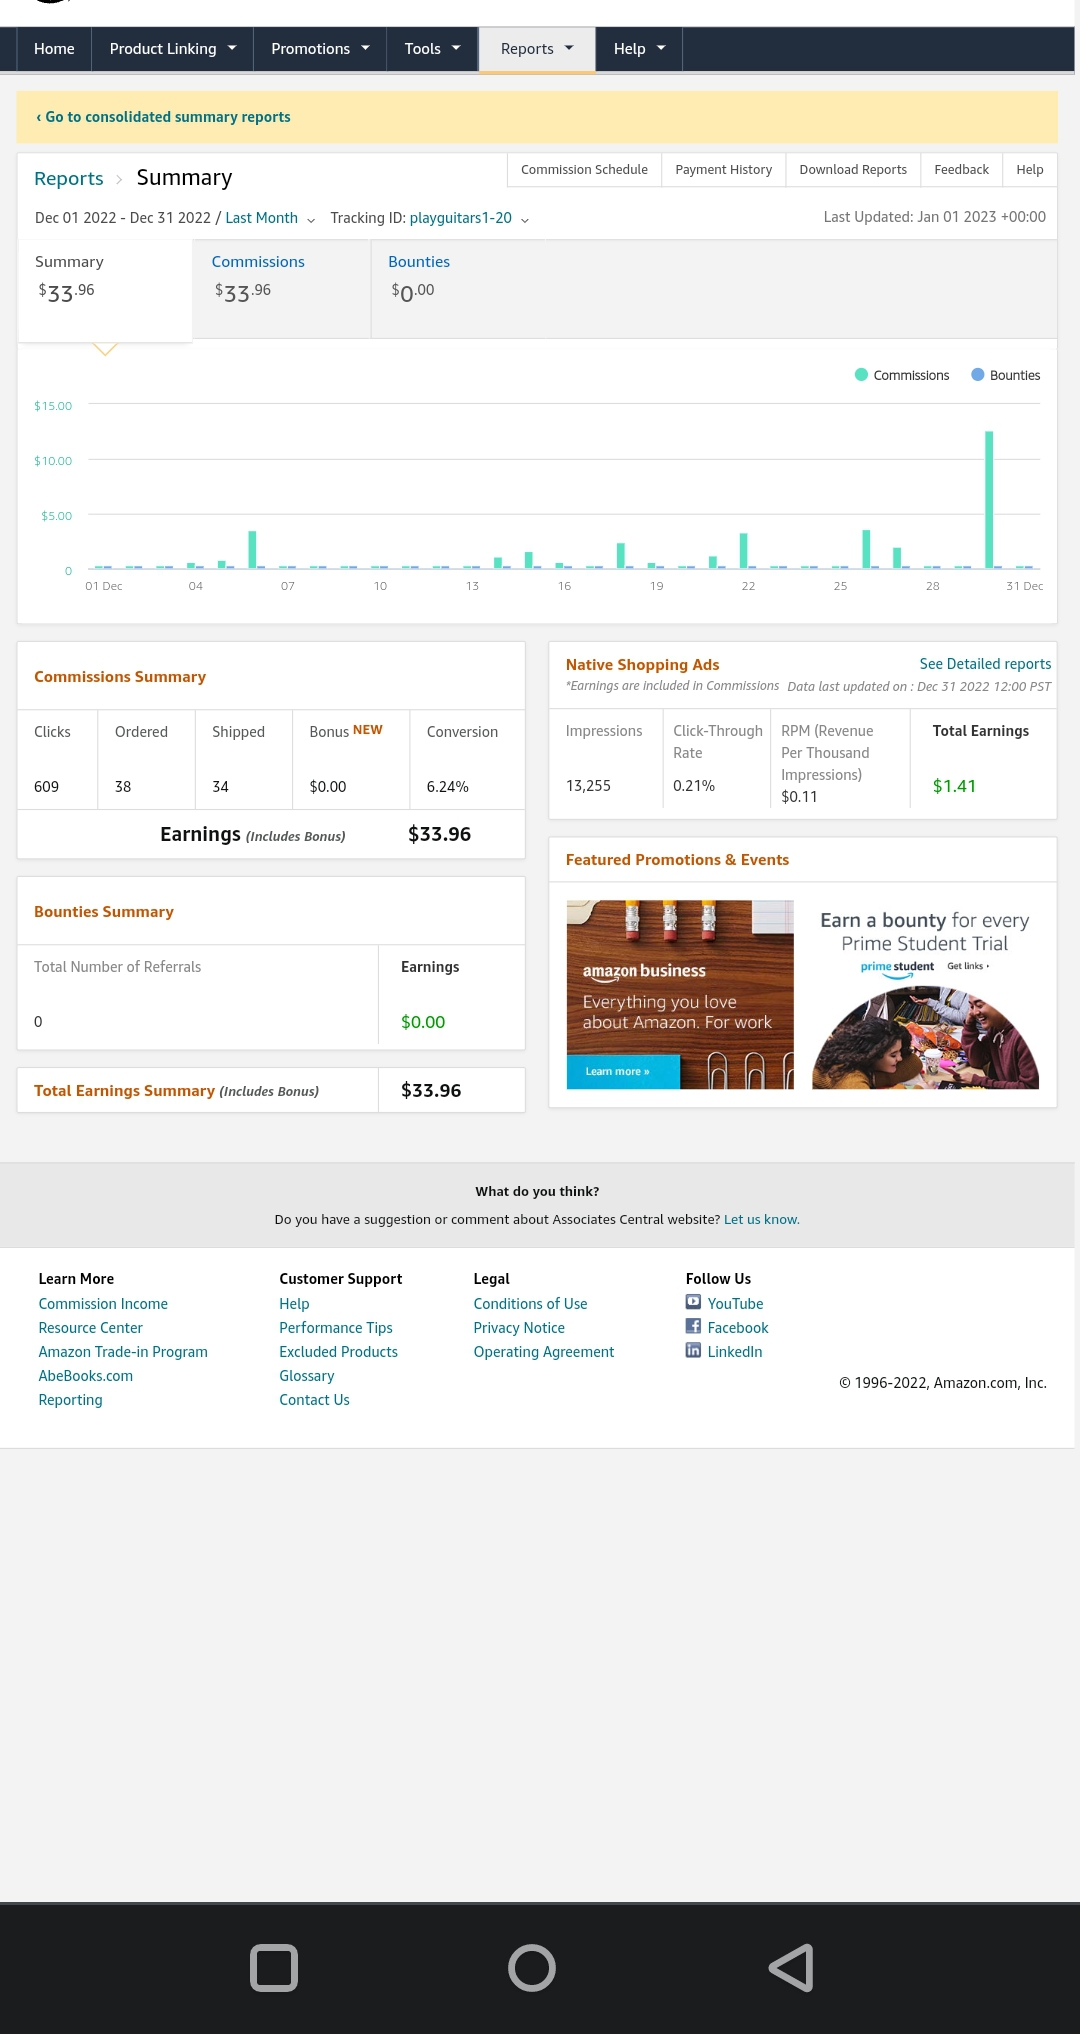
Task: Open the playguitars1-20 tracking ID dropdown
Action: point(469,218)
